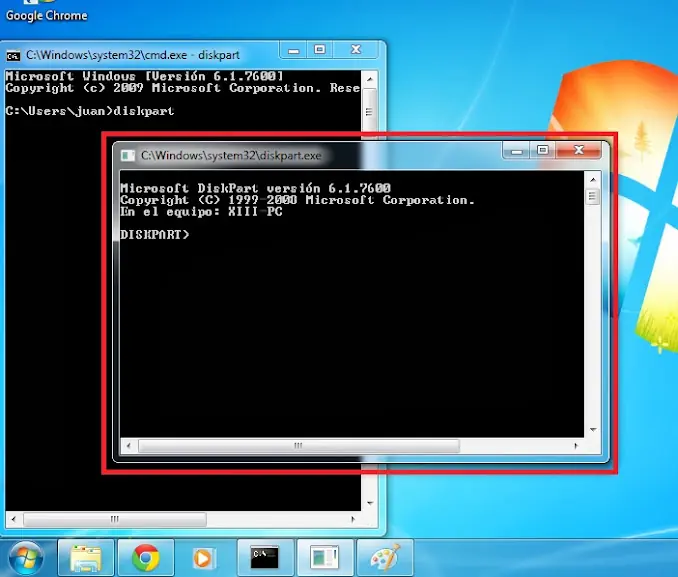Click 'Microsoft Windows [Versión 6.1.7600]' in cmd window
This screenshot has height=577, width=678.
tap(144, 76)
